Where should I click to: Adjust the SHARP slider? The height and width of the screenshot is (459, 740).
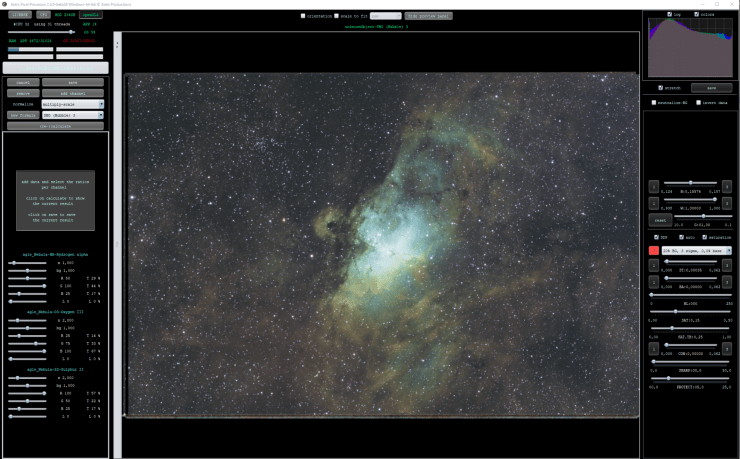coord(691,362)
